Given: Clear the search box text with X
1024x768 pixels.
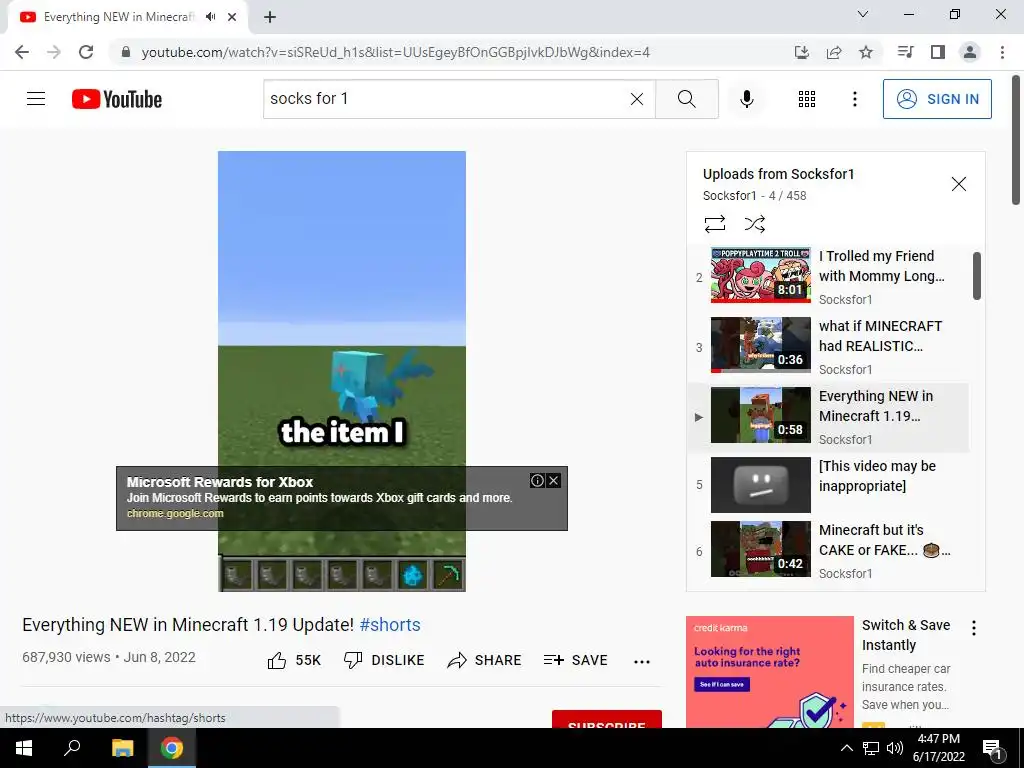Looking at the screenshot, I should pyautogui.click(x=637, y=99).
